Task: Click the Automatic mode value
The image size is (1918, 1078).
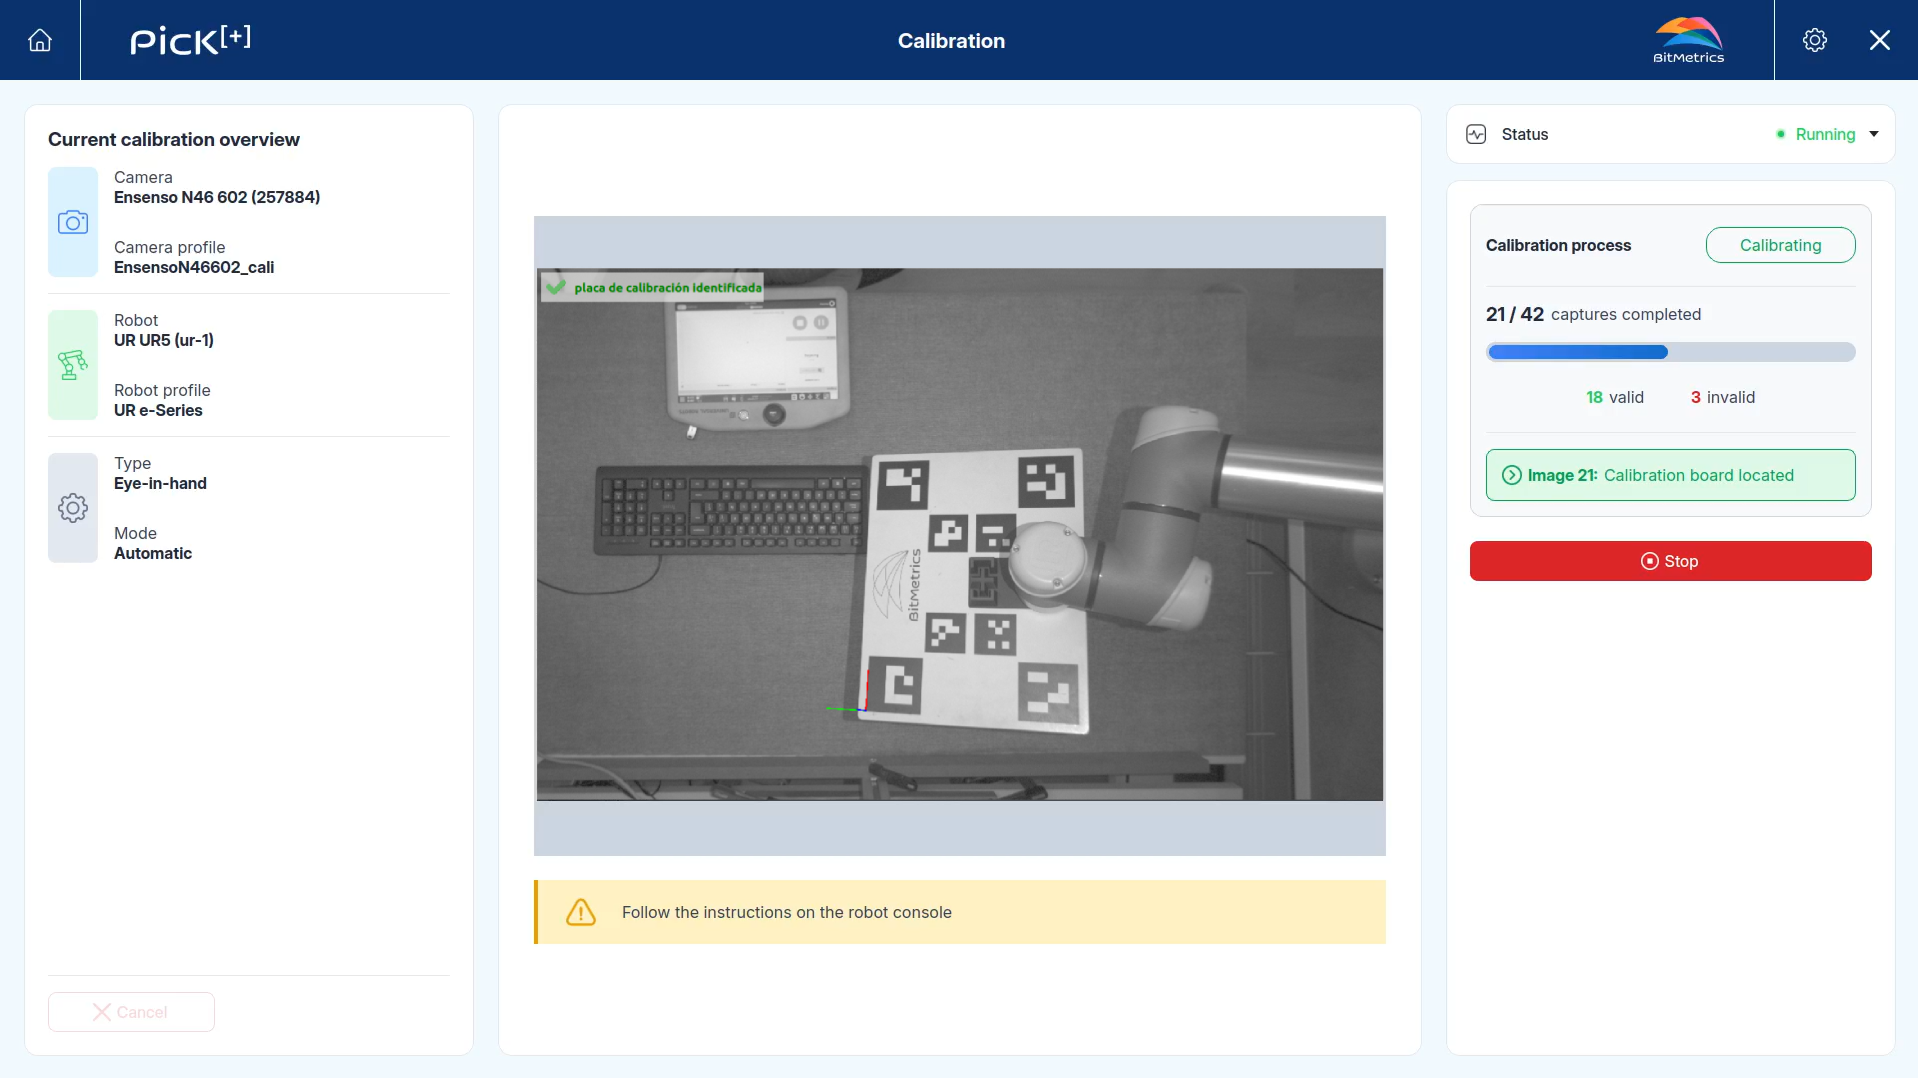Action: click(153, 553)
